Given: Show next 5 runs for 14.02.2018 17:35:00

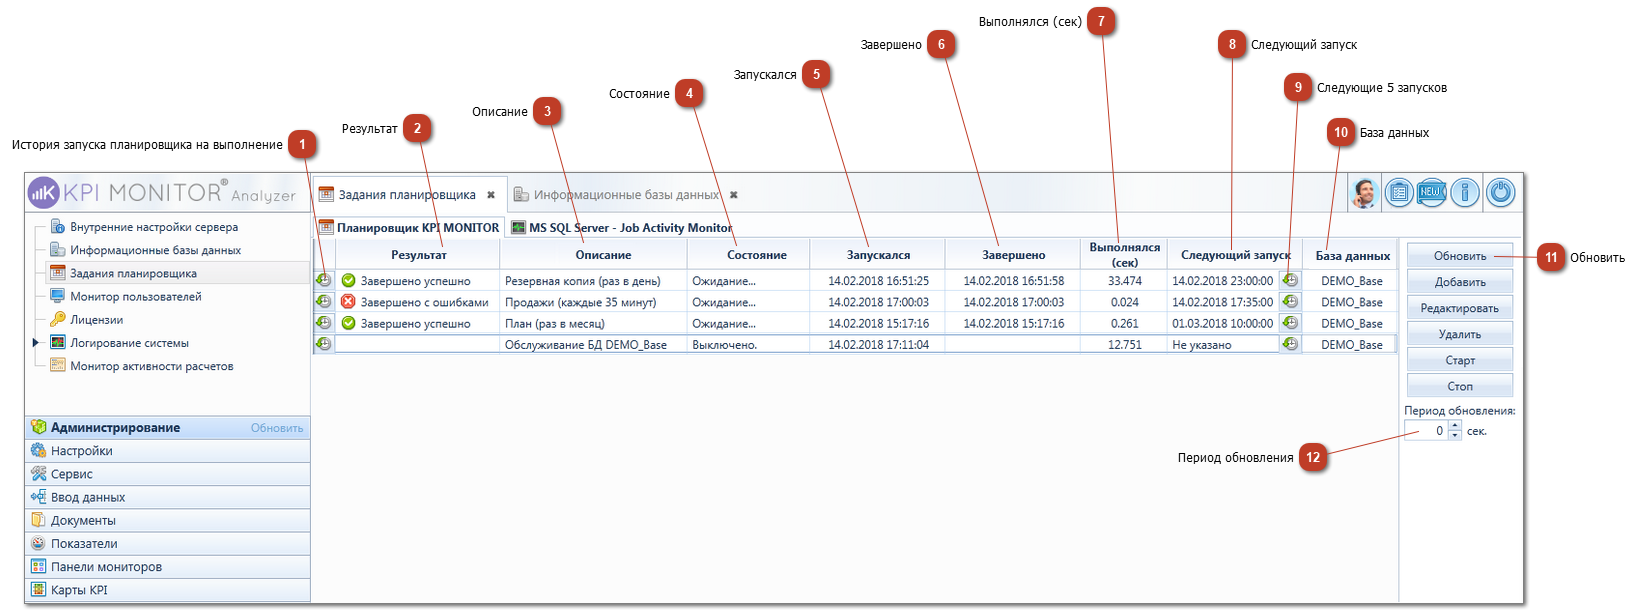Looking at the screenshot, I should tap(1290, 301).
